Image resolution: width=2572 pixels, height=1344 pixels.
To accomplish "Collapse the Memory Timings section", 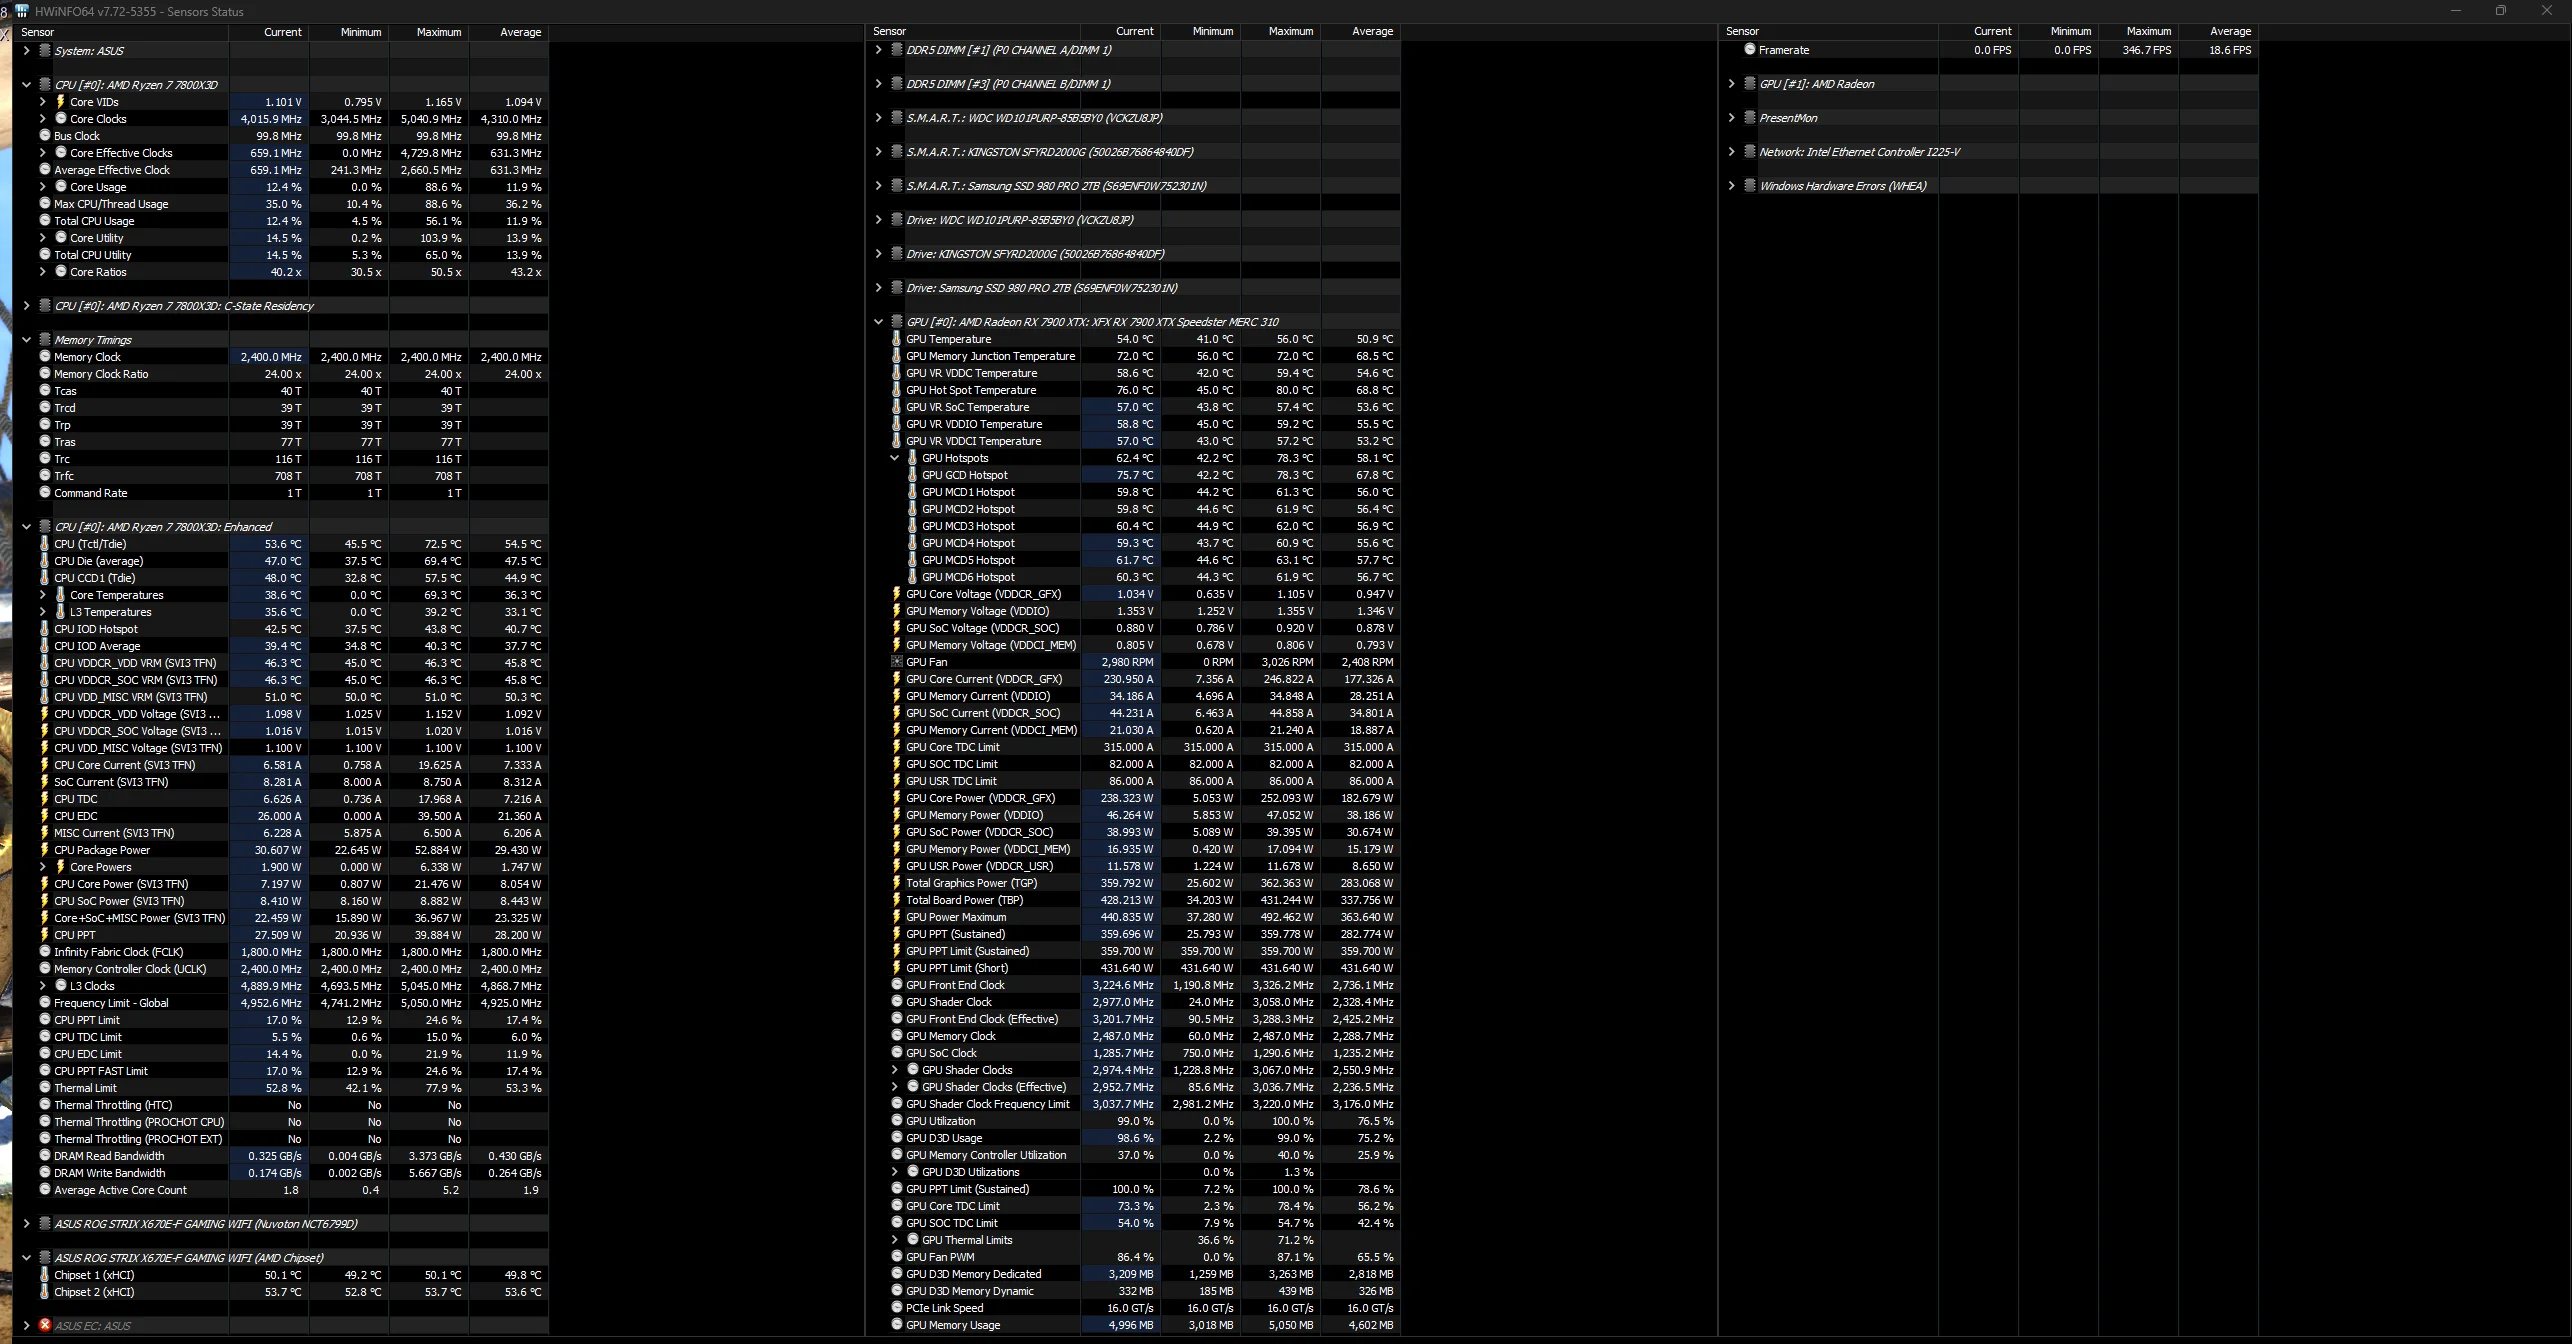I will 27,340.
